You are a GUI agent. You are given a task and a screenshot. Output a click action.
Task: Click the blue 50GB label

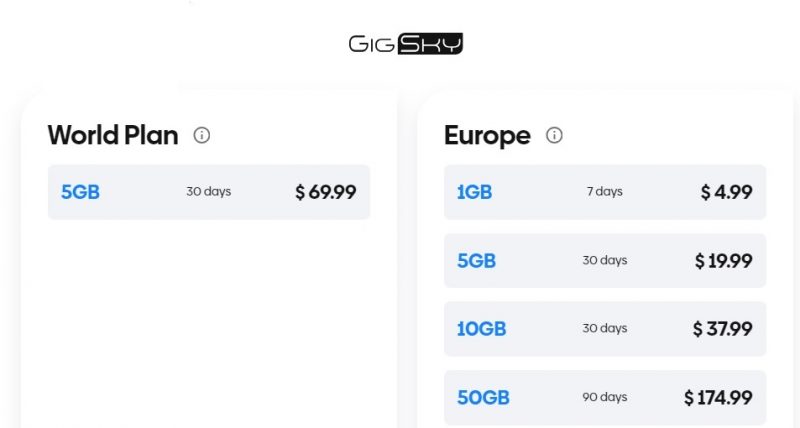click(483, 398)
